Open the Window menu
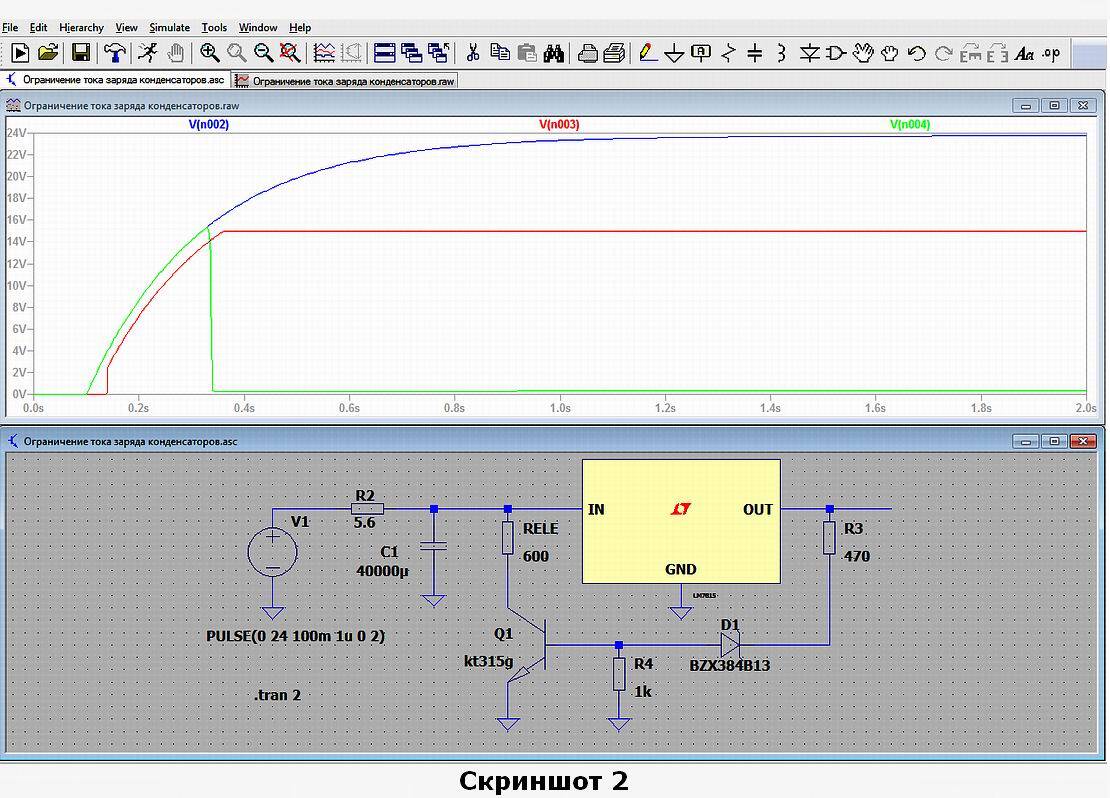1110x798 pixels. click(258, 28)
